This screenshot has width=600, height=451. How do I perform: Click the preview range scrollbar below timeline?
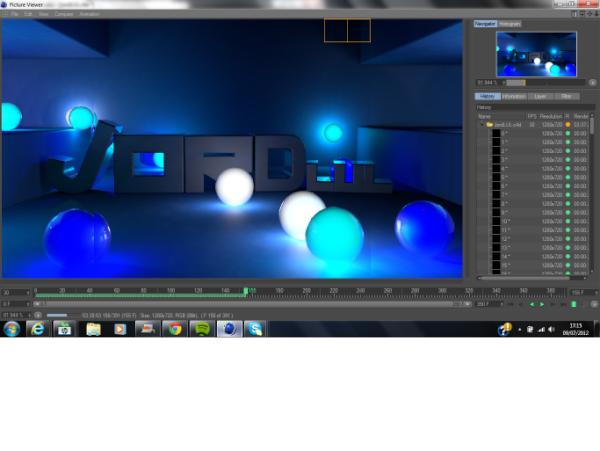pyautogui.click(x=253, y=304)
